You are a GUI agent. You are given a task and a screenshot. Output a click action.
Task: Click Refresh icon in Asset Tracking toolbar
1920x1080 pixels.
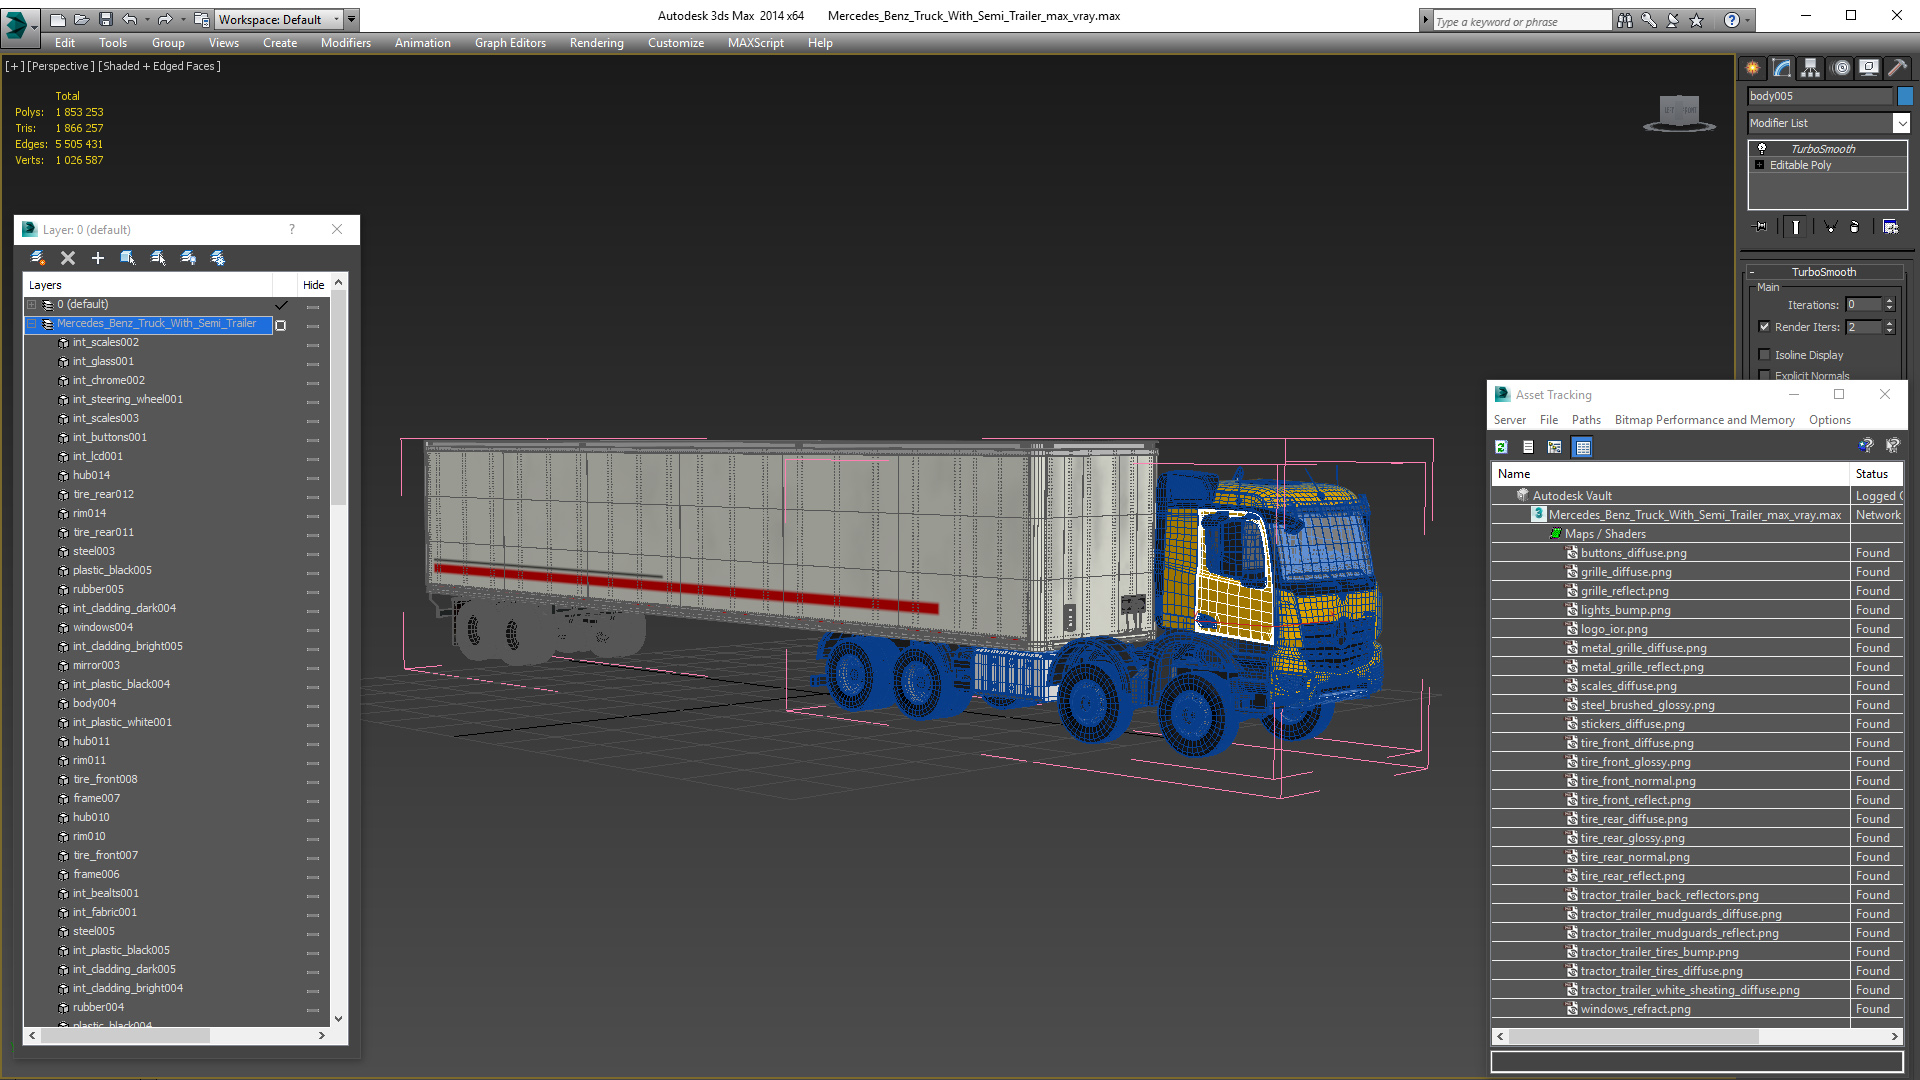point(1501,447)
